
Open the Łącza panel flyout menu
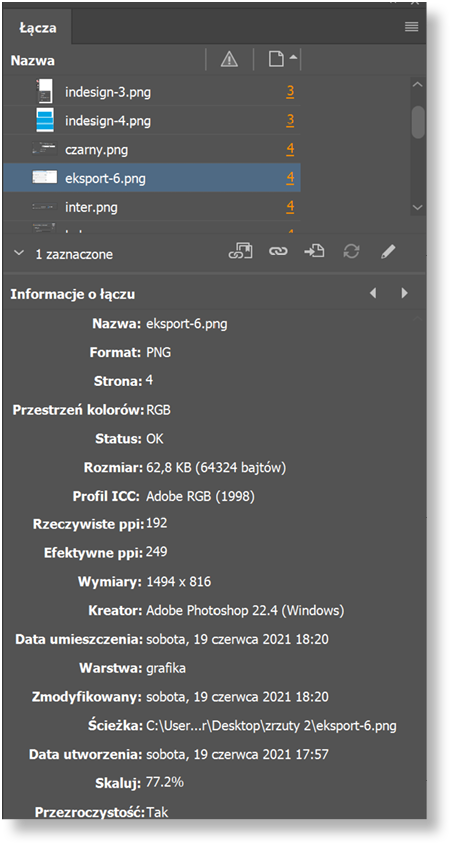tap(412, 27)
